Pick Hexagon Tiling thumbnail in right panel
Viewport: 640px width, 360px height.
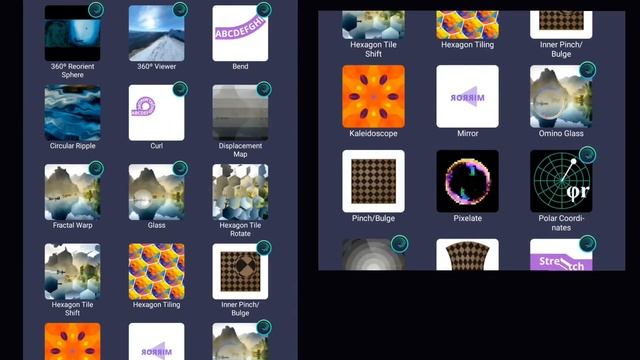pos(467,25)
